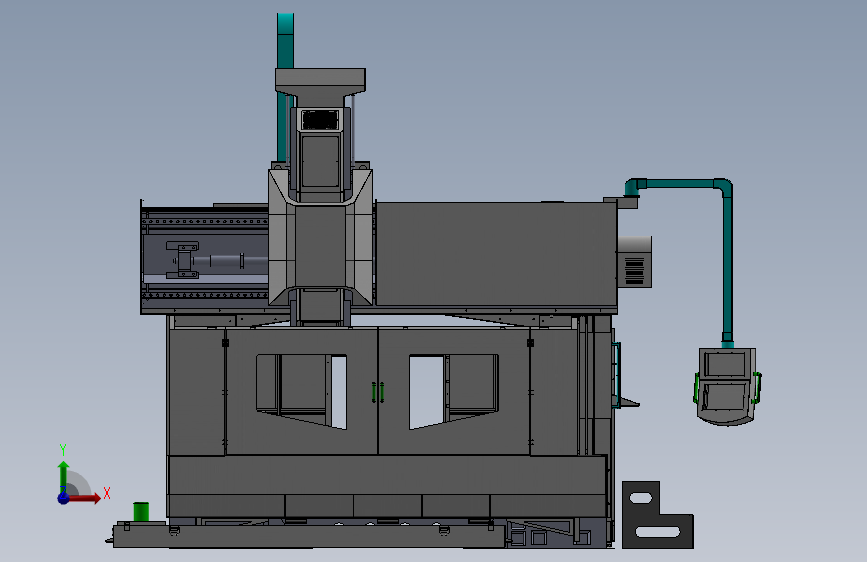The image size is (867, 562).
Task: Click the X label of the triad
Action: 107,493
